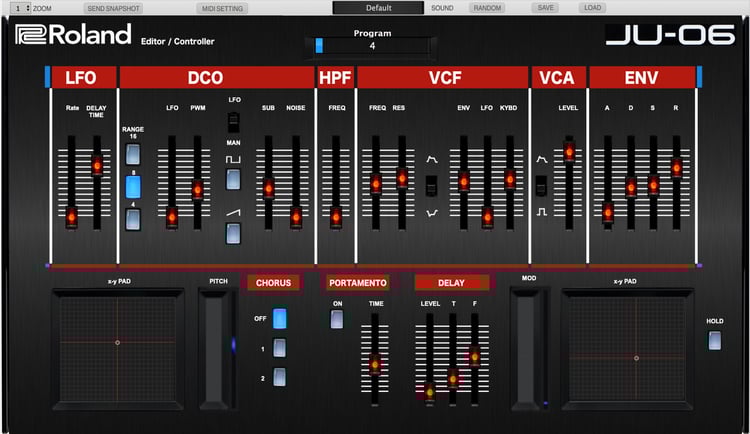Click the ENV Attack slider knob

pyautogui.click(x=608, y=213)
